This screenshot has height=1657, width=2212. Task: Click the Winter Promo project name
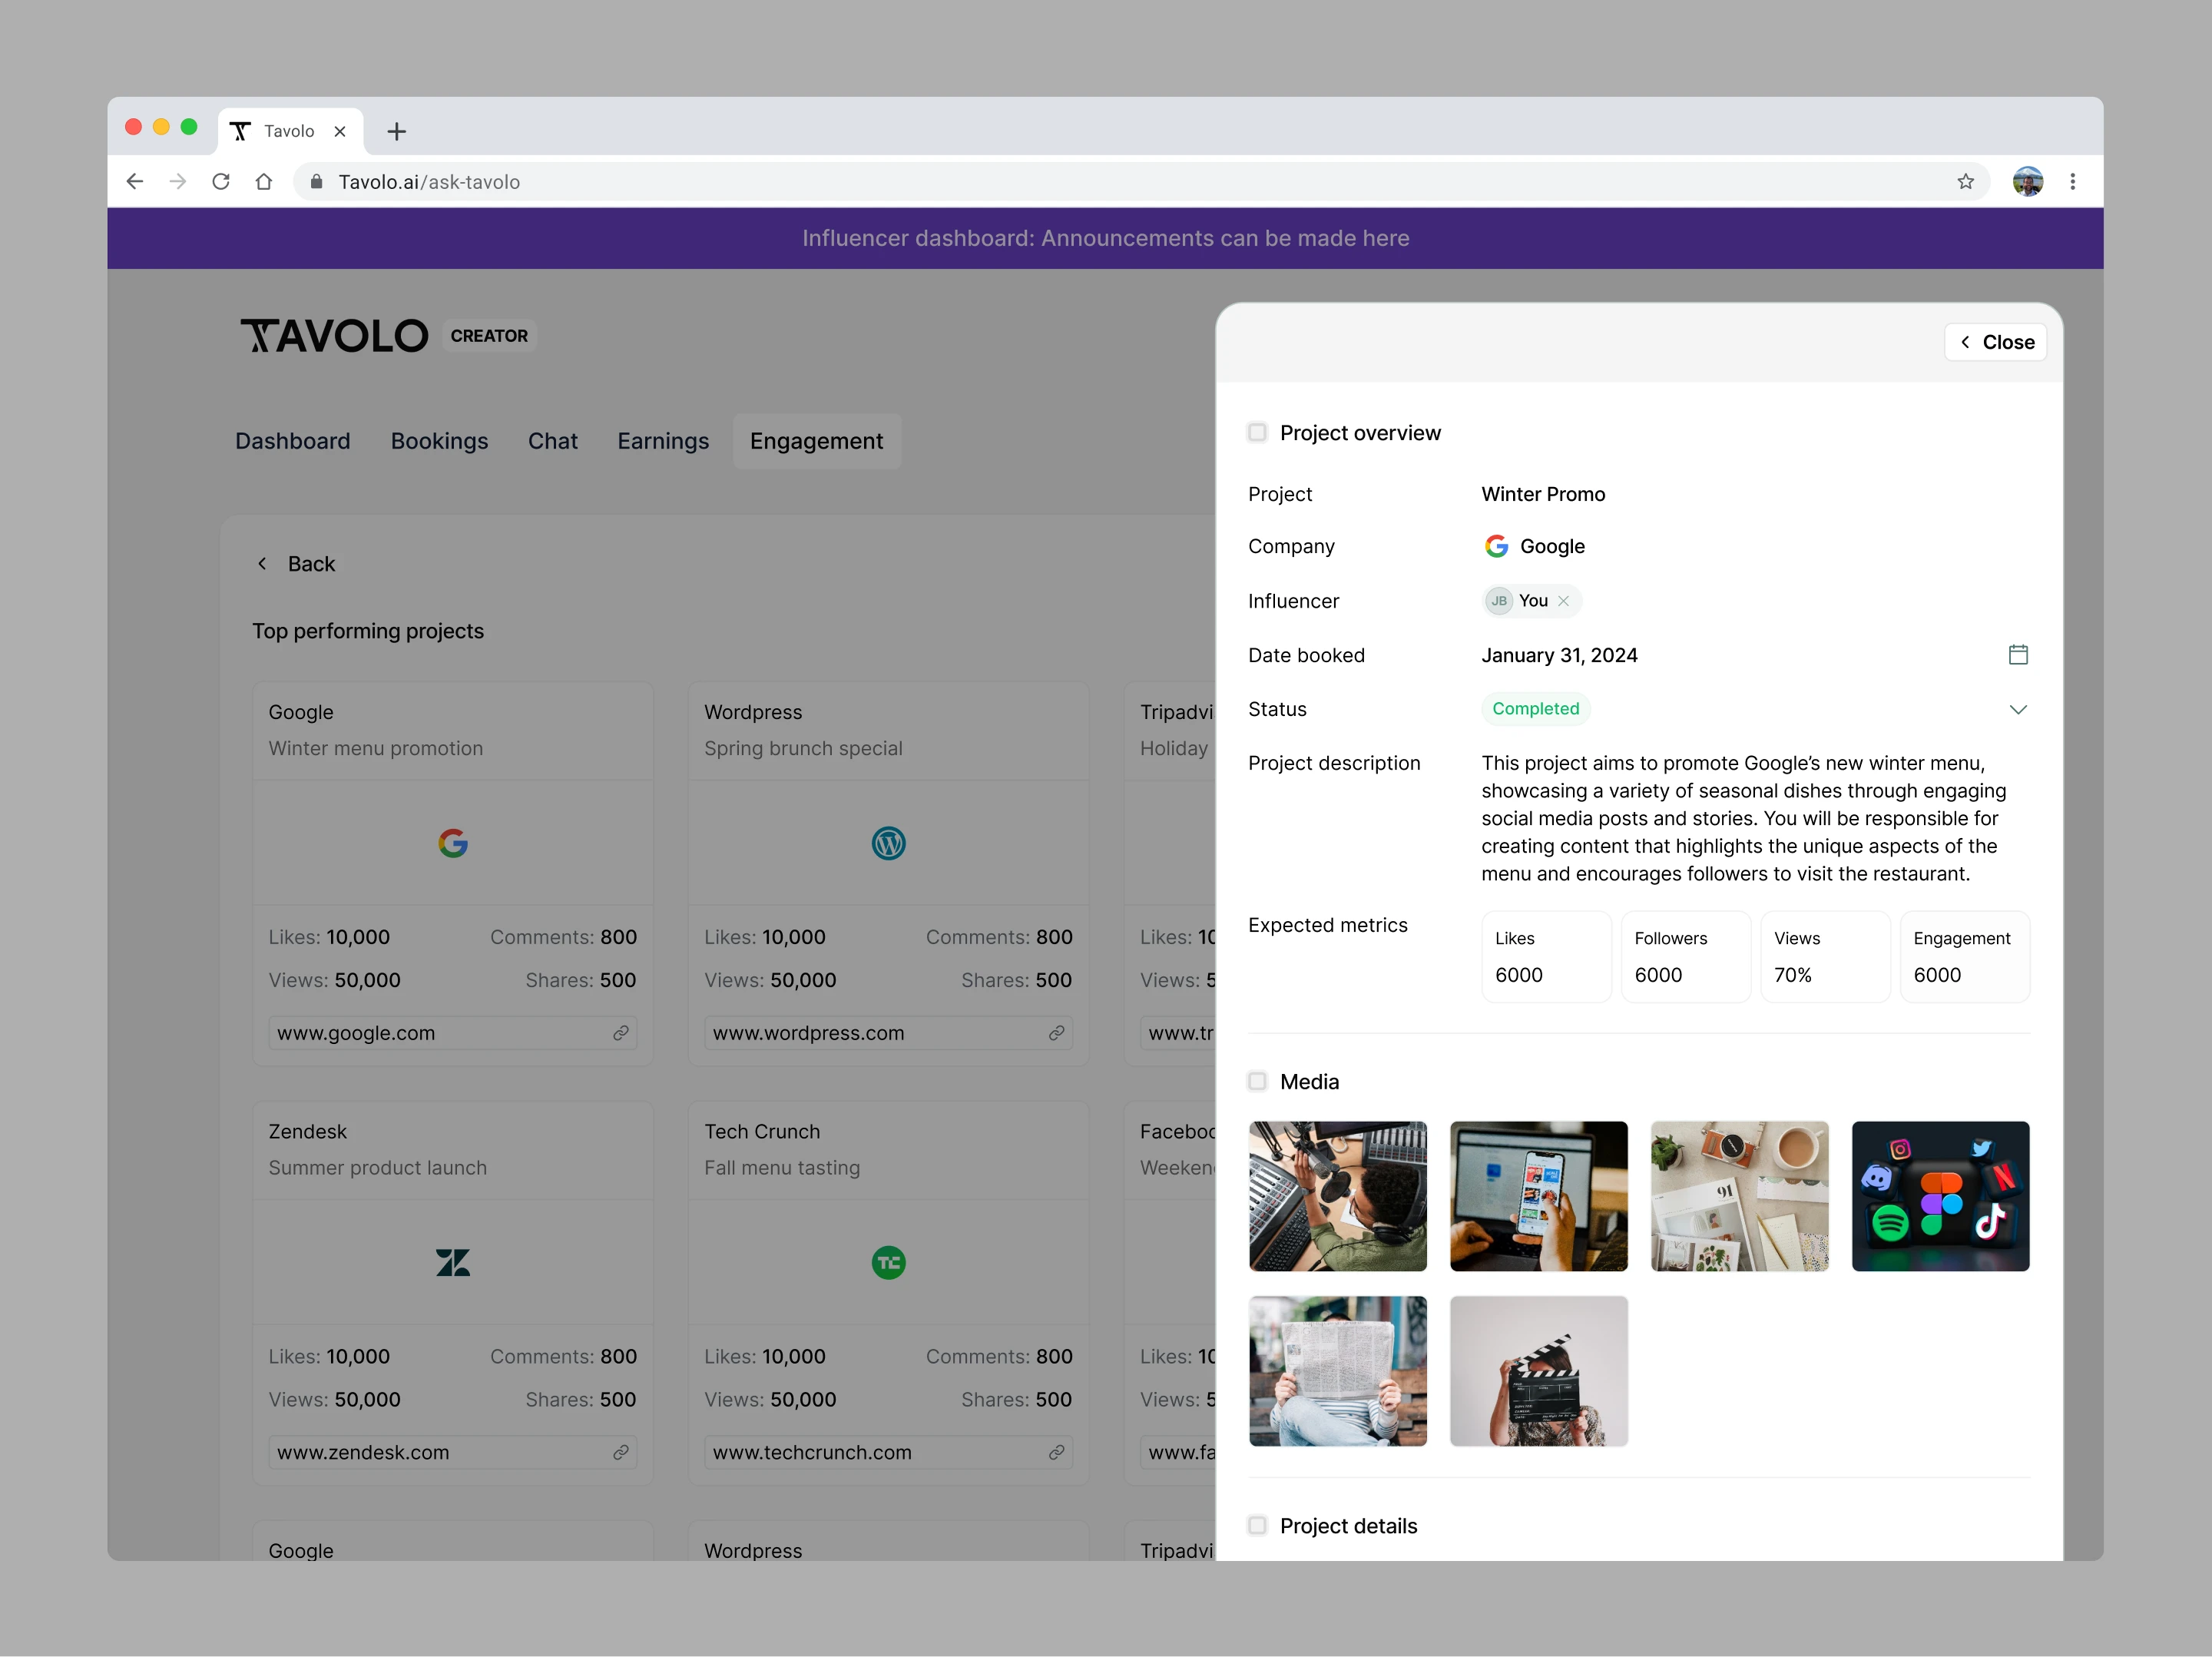pos(1543,494)
